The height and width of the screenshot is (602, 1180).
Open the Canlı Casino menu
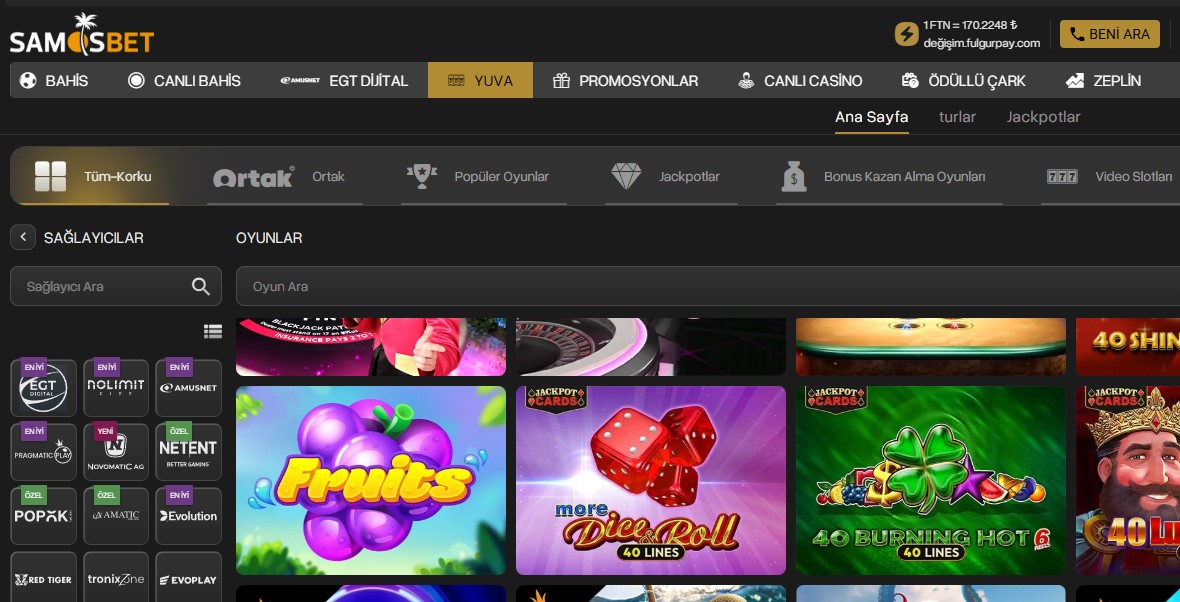pyautogui.click(x=800, y=81)
